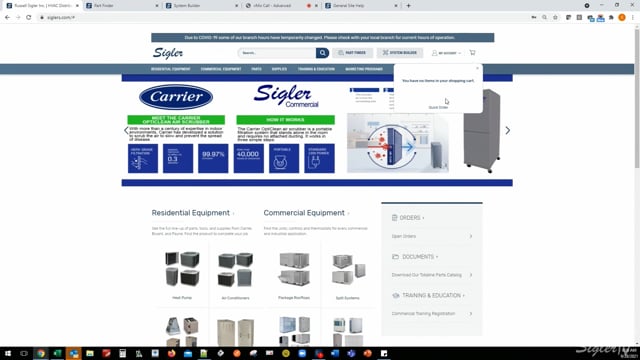Open Chrome three-dot menu

[x=632, y=18]
